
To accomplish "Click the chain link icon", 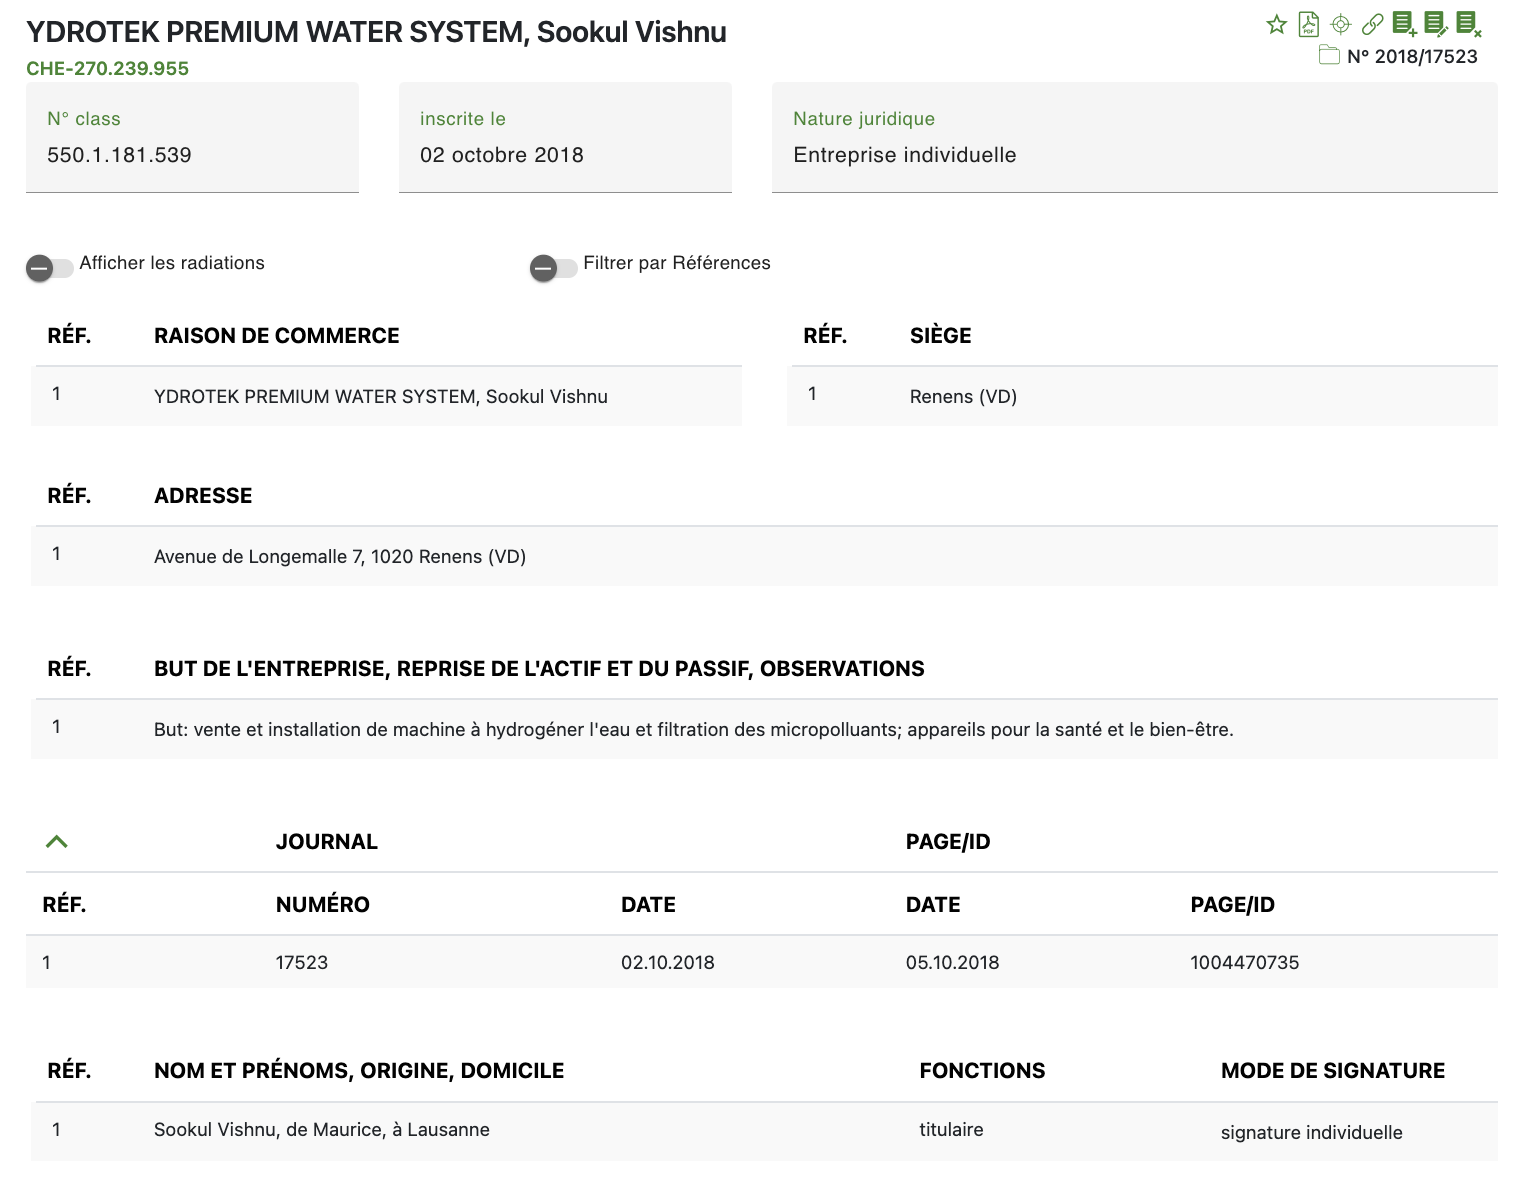I will 1373,24.
